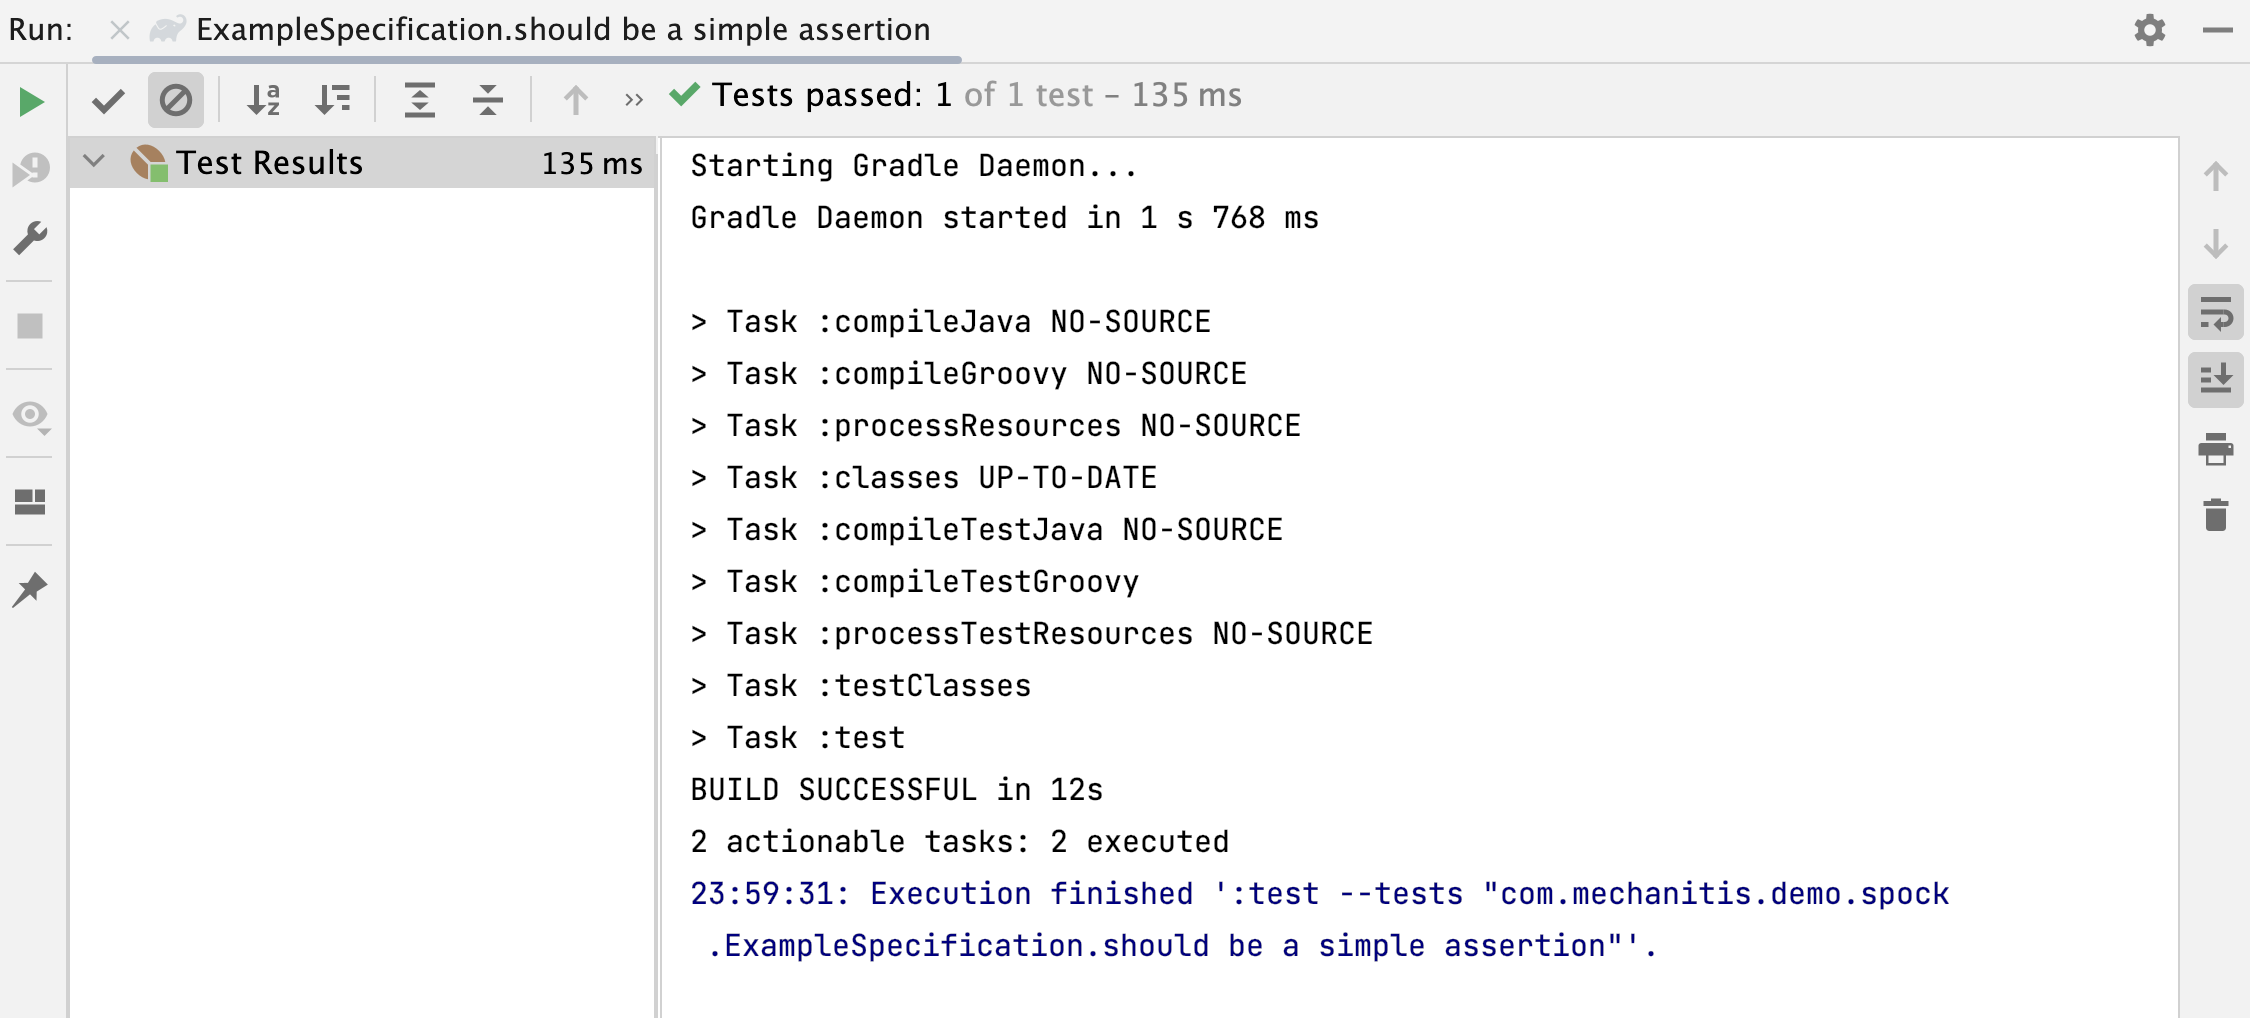2250x1018 pixels.
Task: Clear console with trash icon
Action: click(x=2216, y=515)
